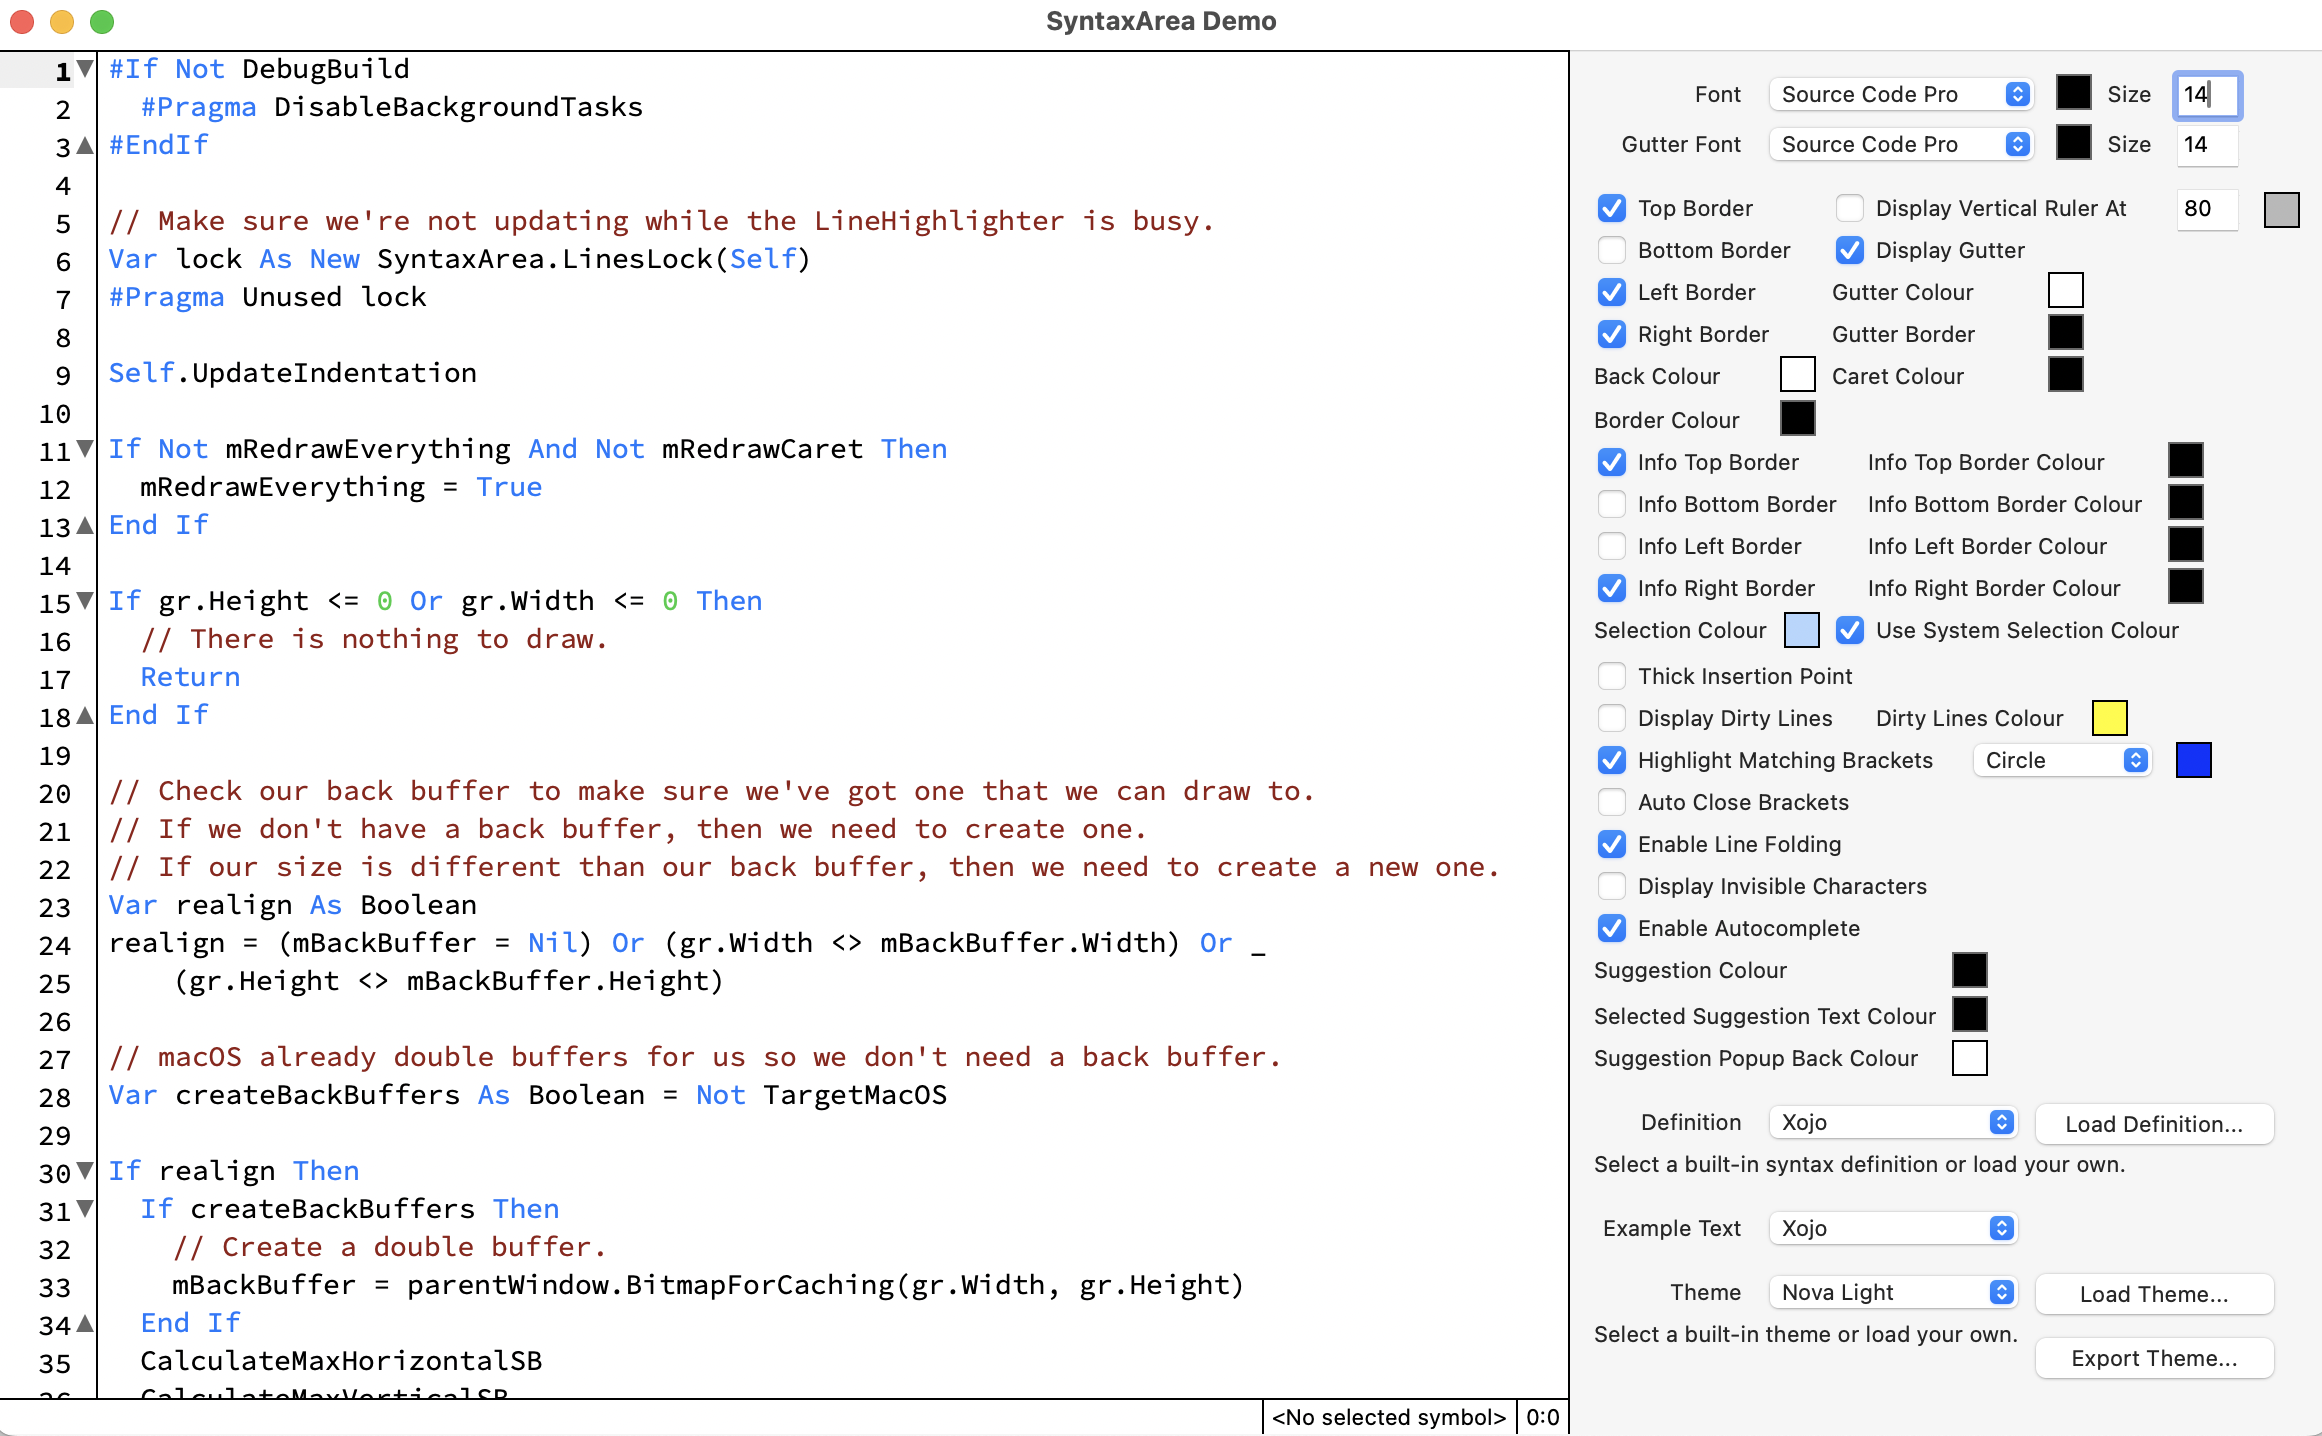
Task: Open the Font dropdown showing Source Code Pro
Action: point(1900,94)
